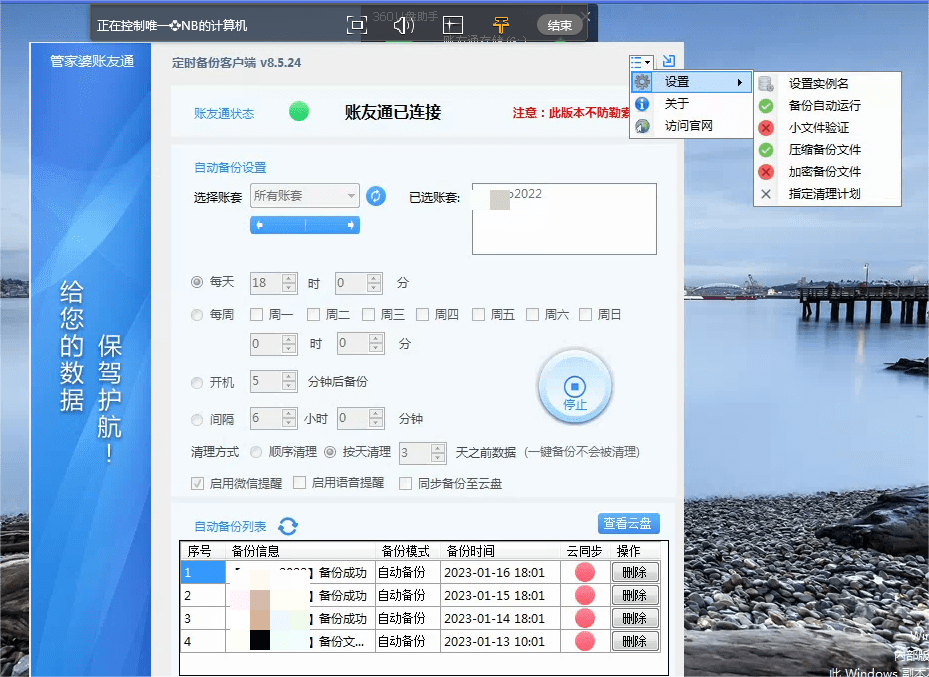929x677 pixels.
Task: Toggle 备份自动运行 in the submenu
Action: click(x=828, y=105)
